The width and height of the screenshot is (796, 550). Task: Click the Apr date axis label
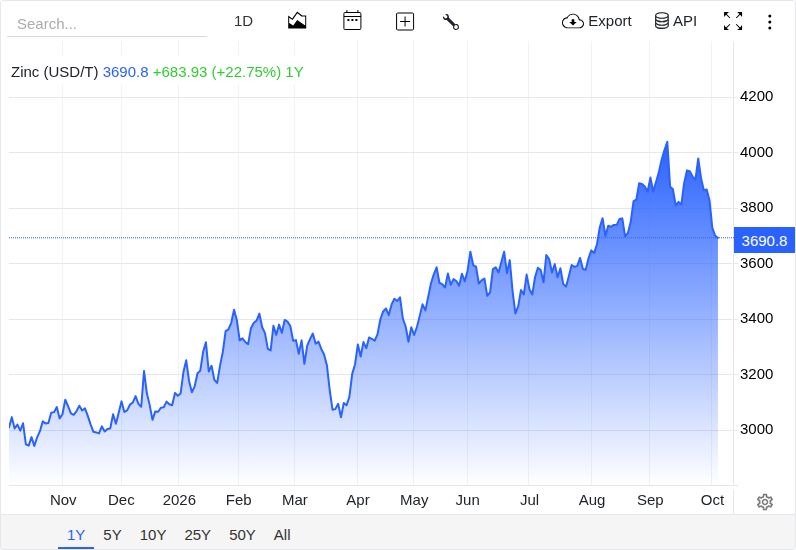(358, 500)
